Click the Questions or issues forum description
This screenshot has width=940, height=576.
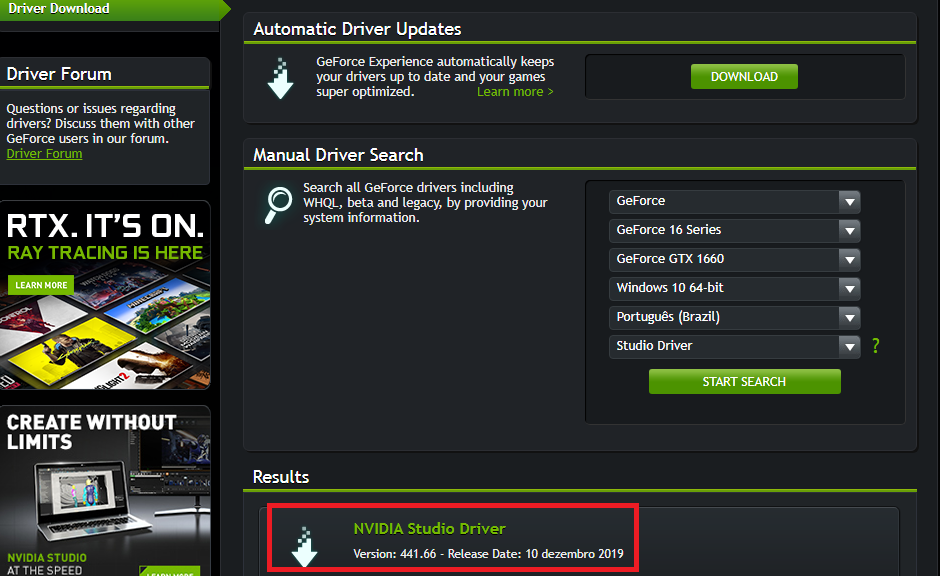pos(101,123)
